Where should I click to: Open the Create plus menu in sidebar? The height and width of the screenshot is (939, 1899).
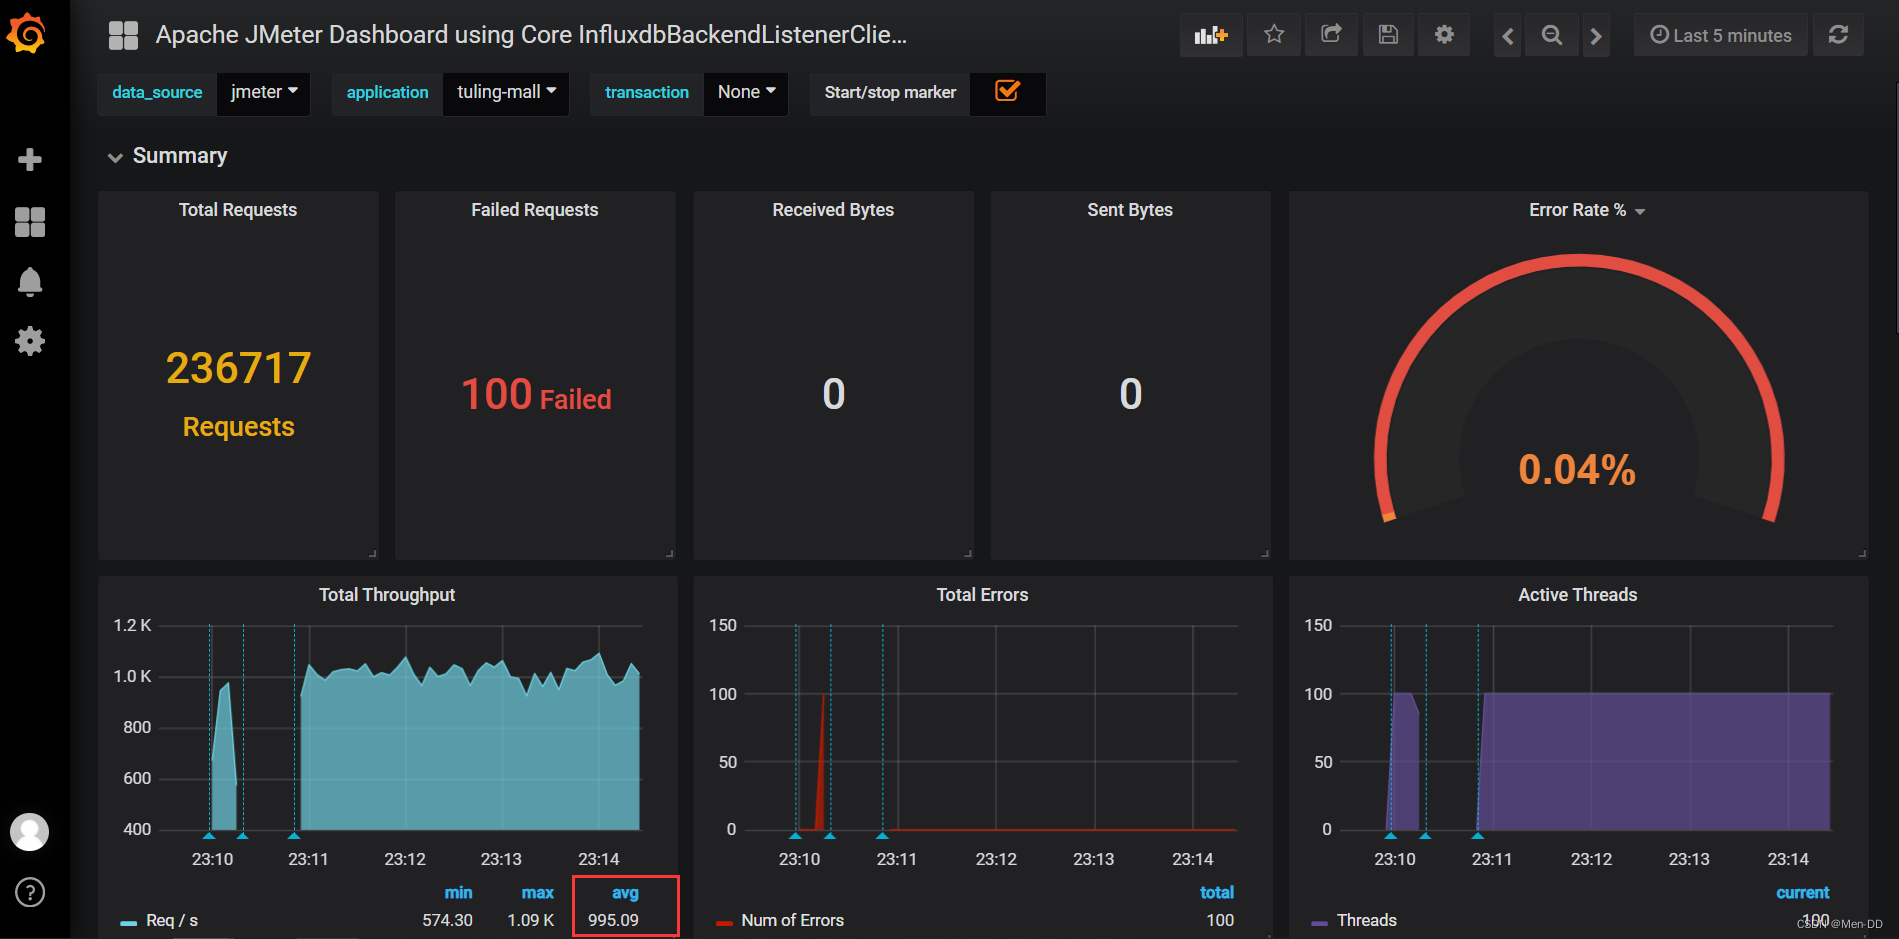tap(30, 160)
